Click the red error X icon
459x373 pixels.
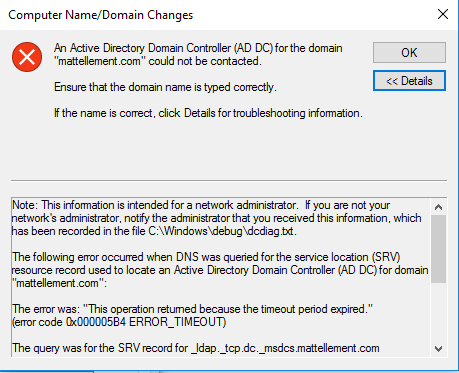(x=27, y=57)
